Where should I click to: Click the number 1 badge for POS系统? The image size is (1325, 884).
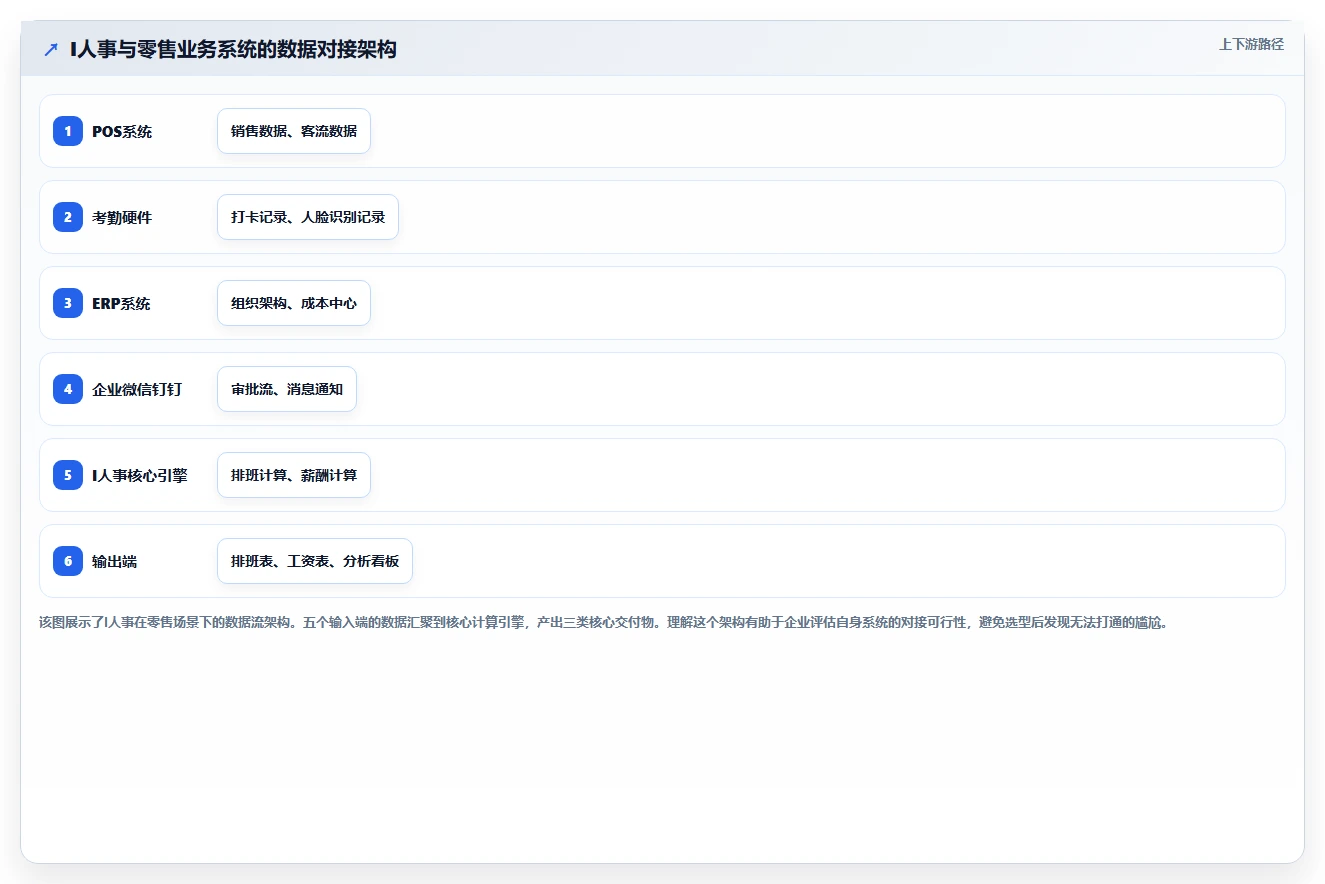pos(68,131)
